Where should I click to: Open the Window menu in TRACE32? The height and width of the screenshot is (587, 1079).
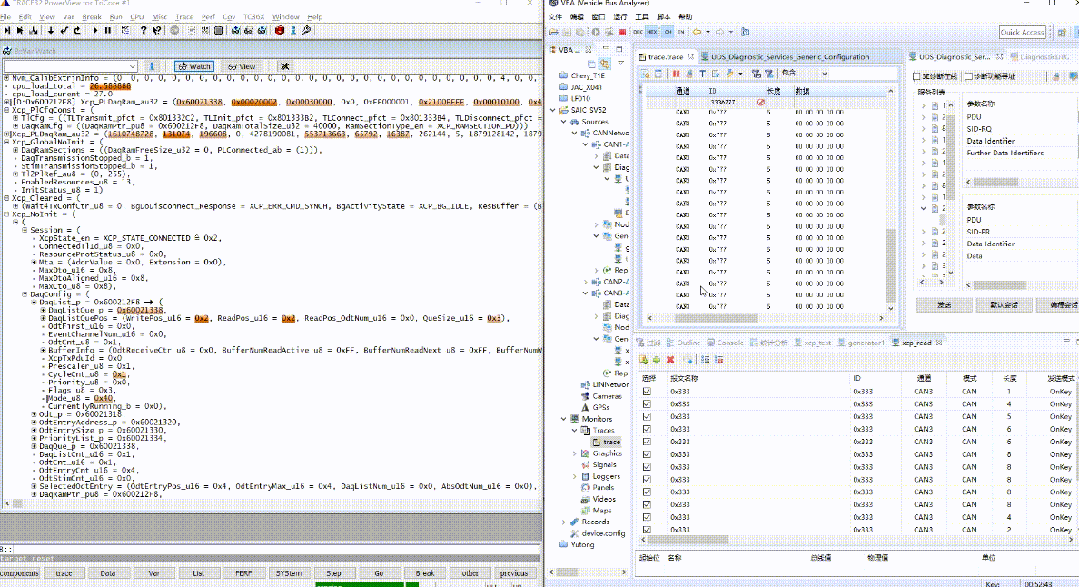(x=286, y=17)
